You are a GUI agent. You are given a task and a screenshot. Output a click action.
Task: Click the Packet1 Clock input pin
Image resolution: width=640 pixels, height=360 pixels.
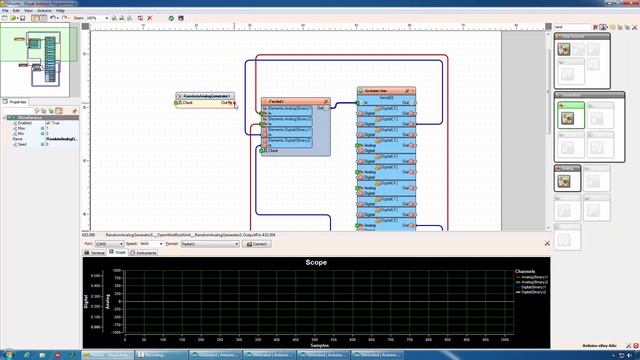(x=262, y=151)
